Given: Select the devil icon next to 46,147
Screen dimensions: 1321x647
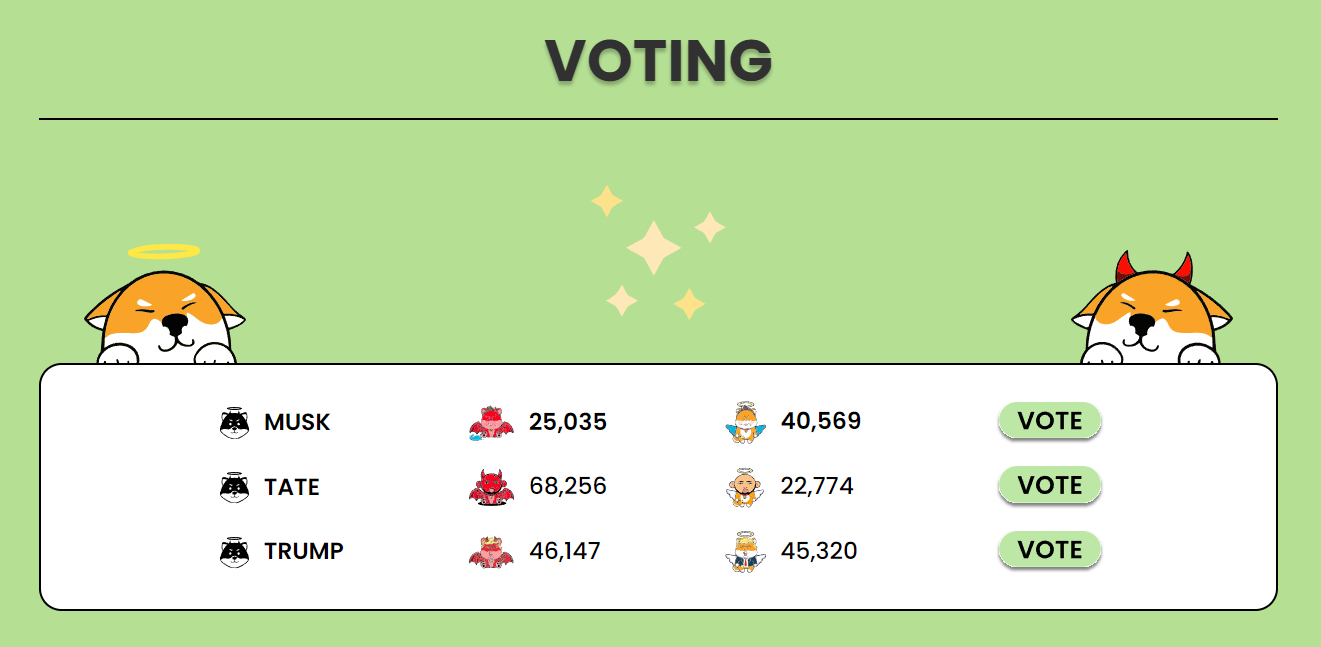Looking at the screenshot, I should pyautogui.click(x=491, y=551).
